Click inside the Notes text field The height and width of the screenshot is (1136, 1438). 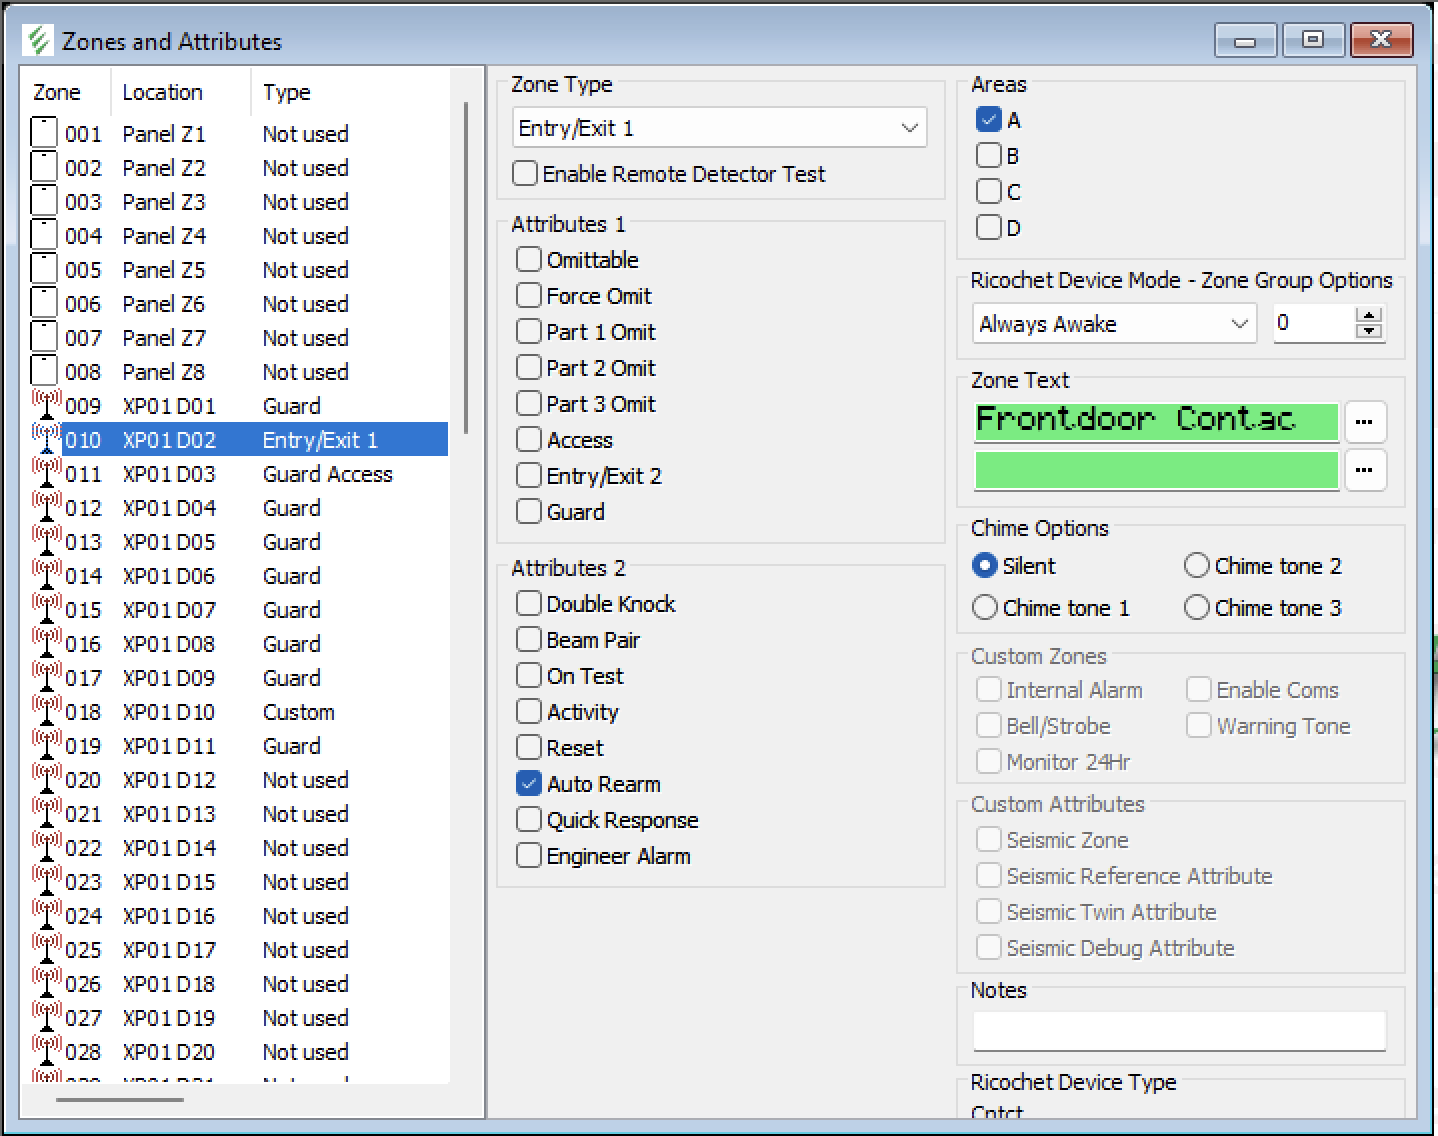[1178, 1031]
